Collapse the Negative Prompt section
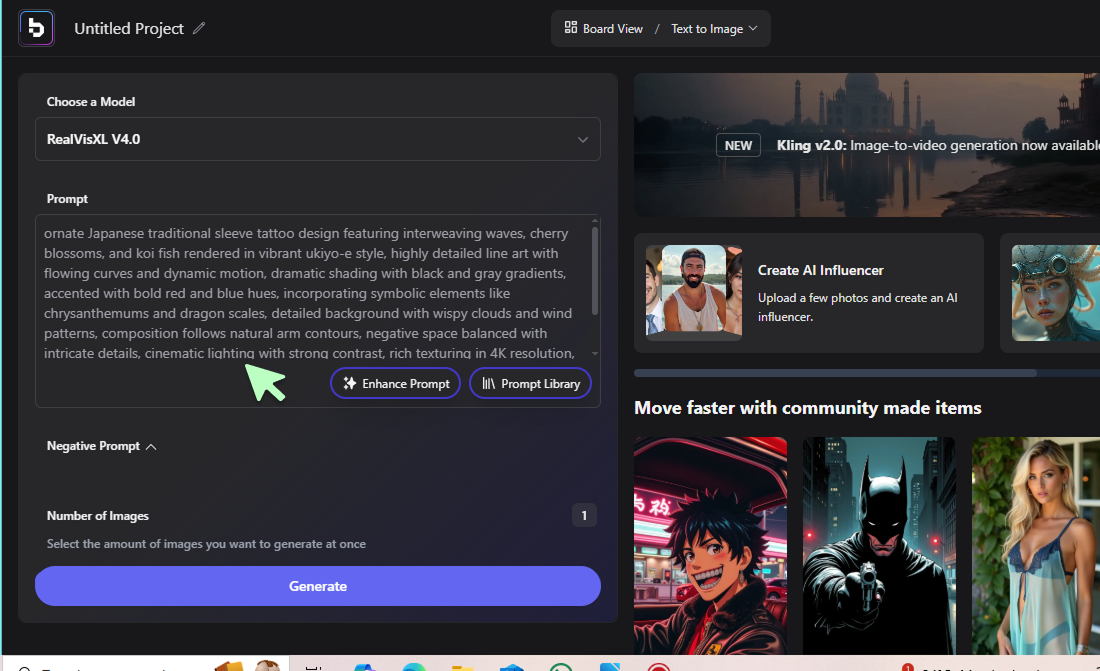The image size is (1100, 671). 102,446
